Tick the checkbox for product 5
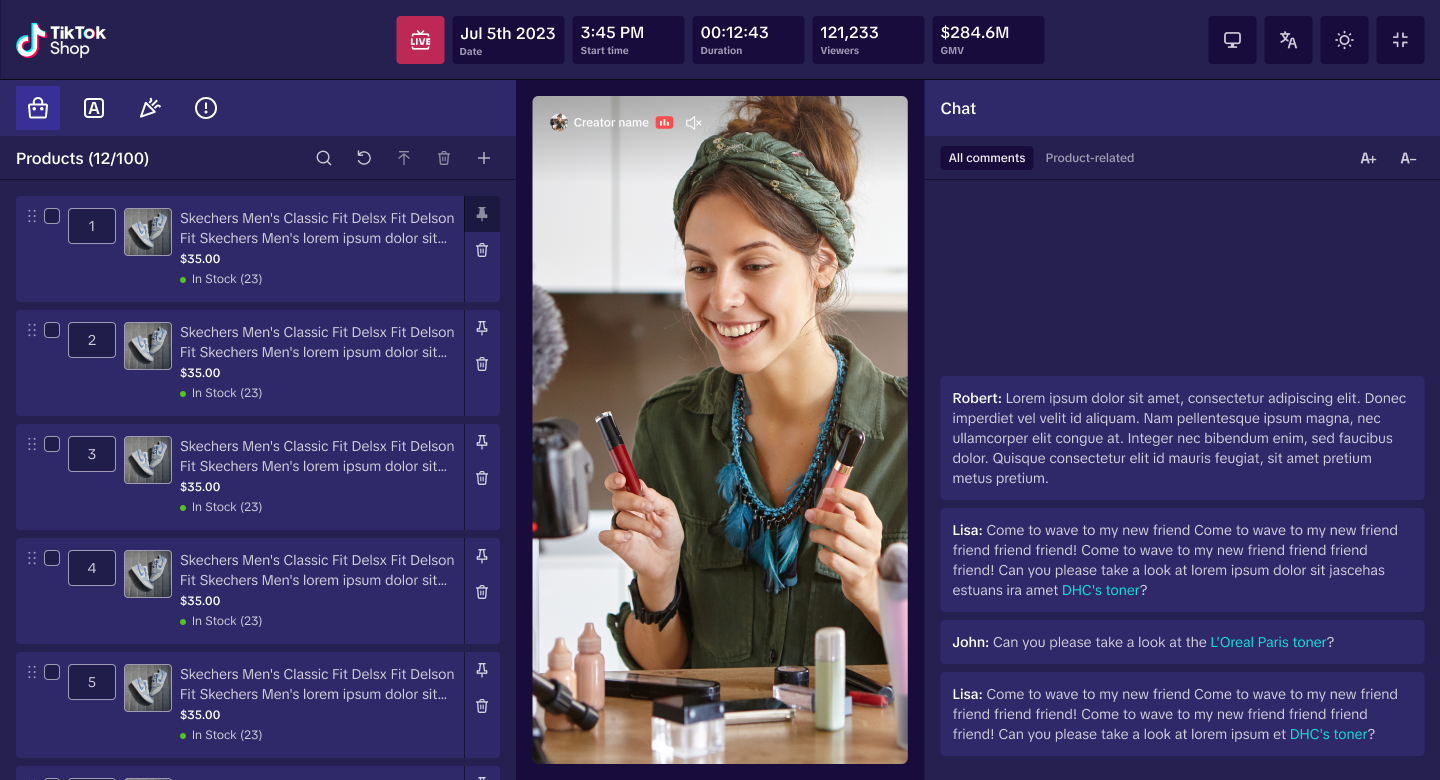The width and height of the screenshot is (1440, 780). pos(52,672)
